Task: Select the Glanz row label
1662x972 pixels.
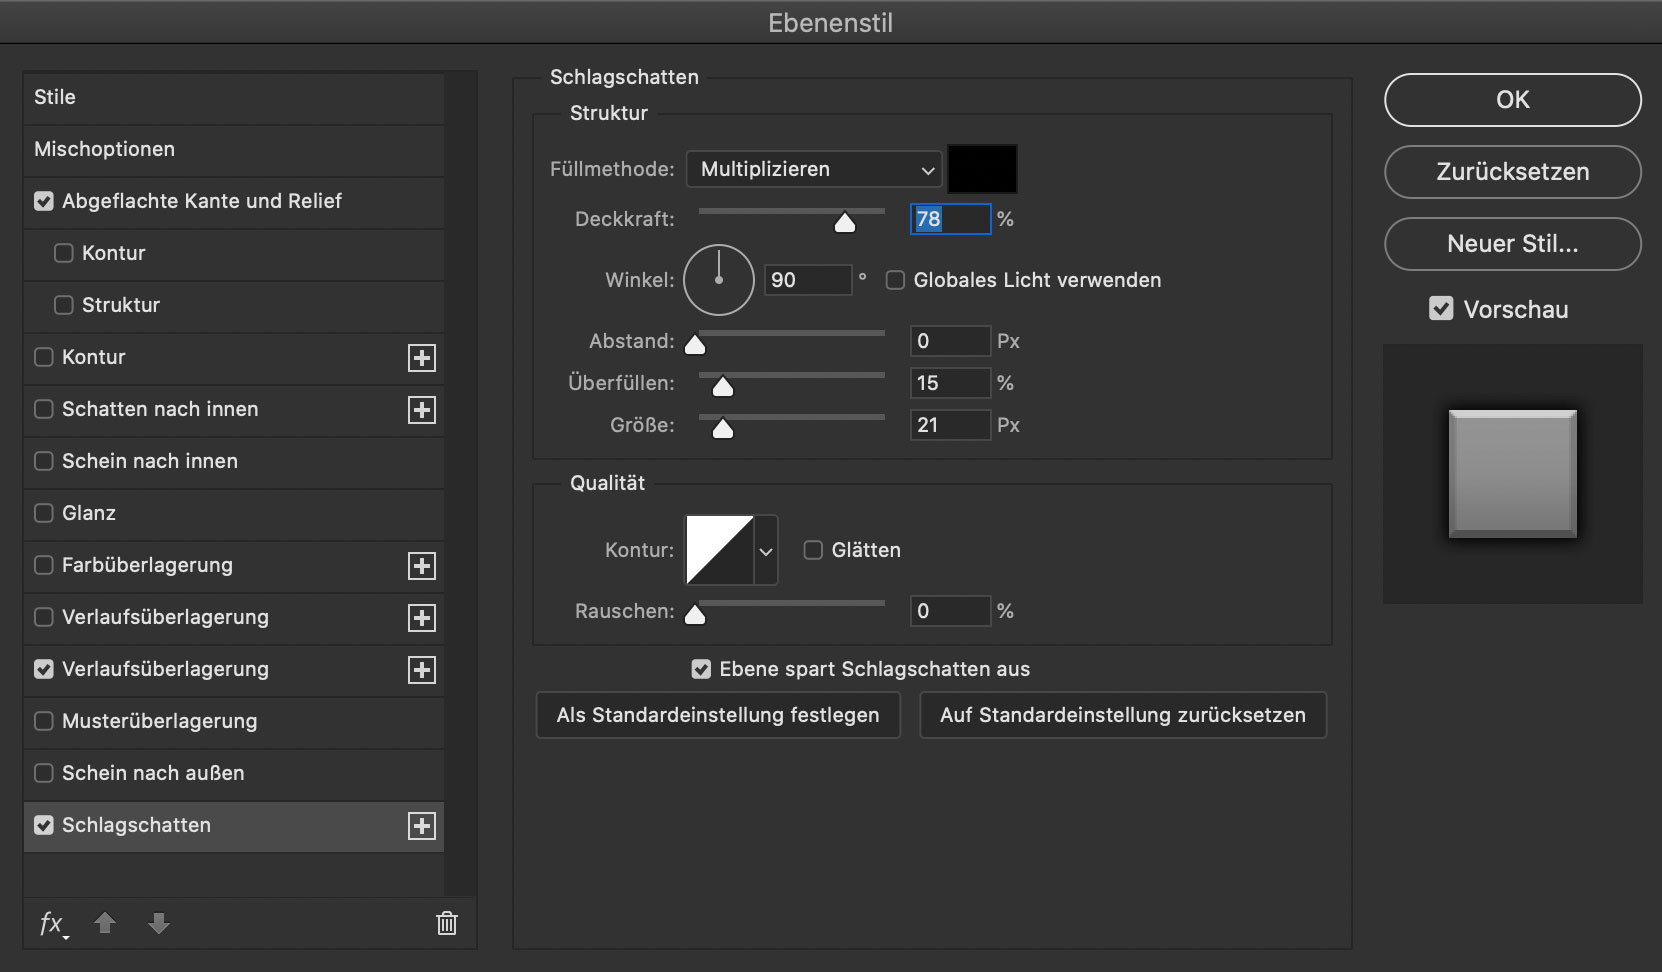Action: coord(89,513)
